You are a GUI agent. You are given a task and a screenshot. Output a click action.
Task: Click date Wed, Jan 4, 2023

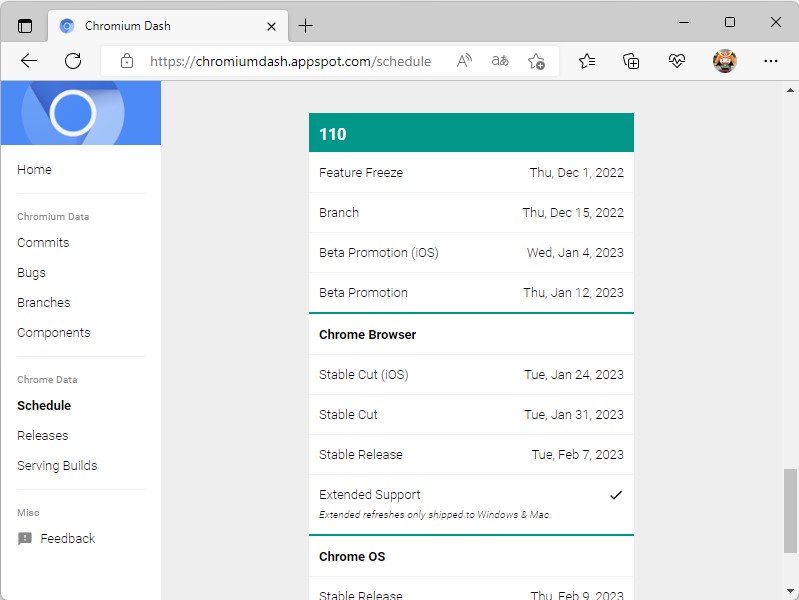coord(575,252)
